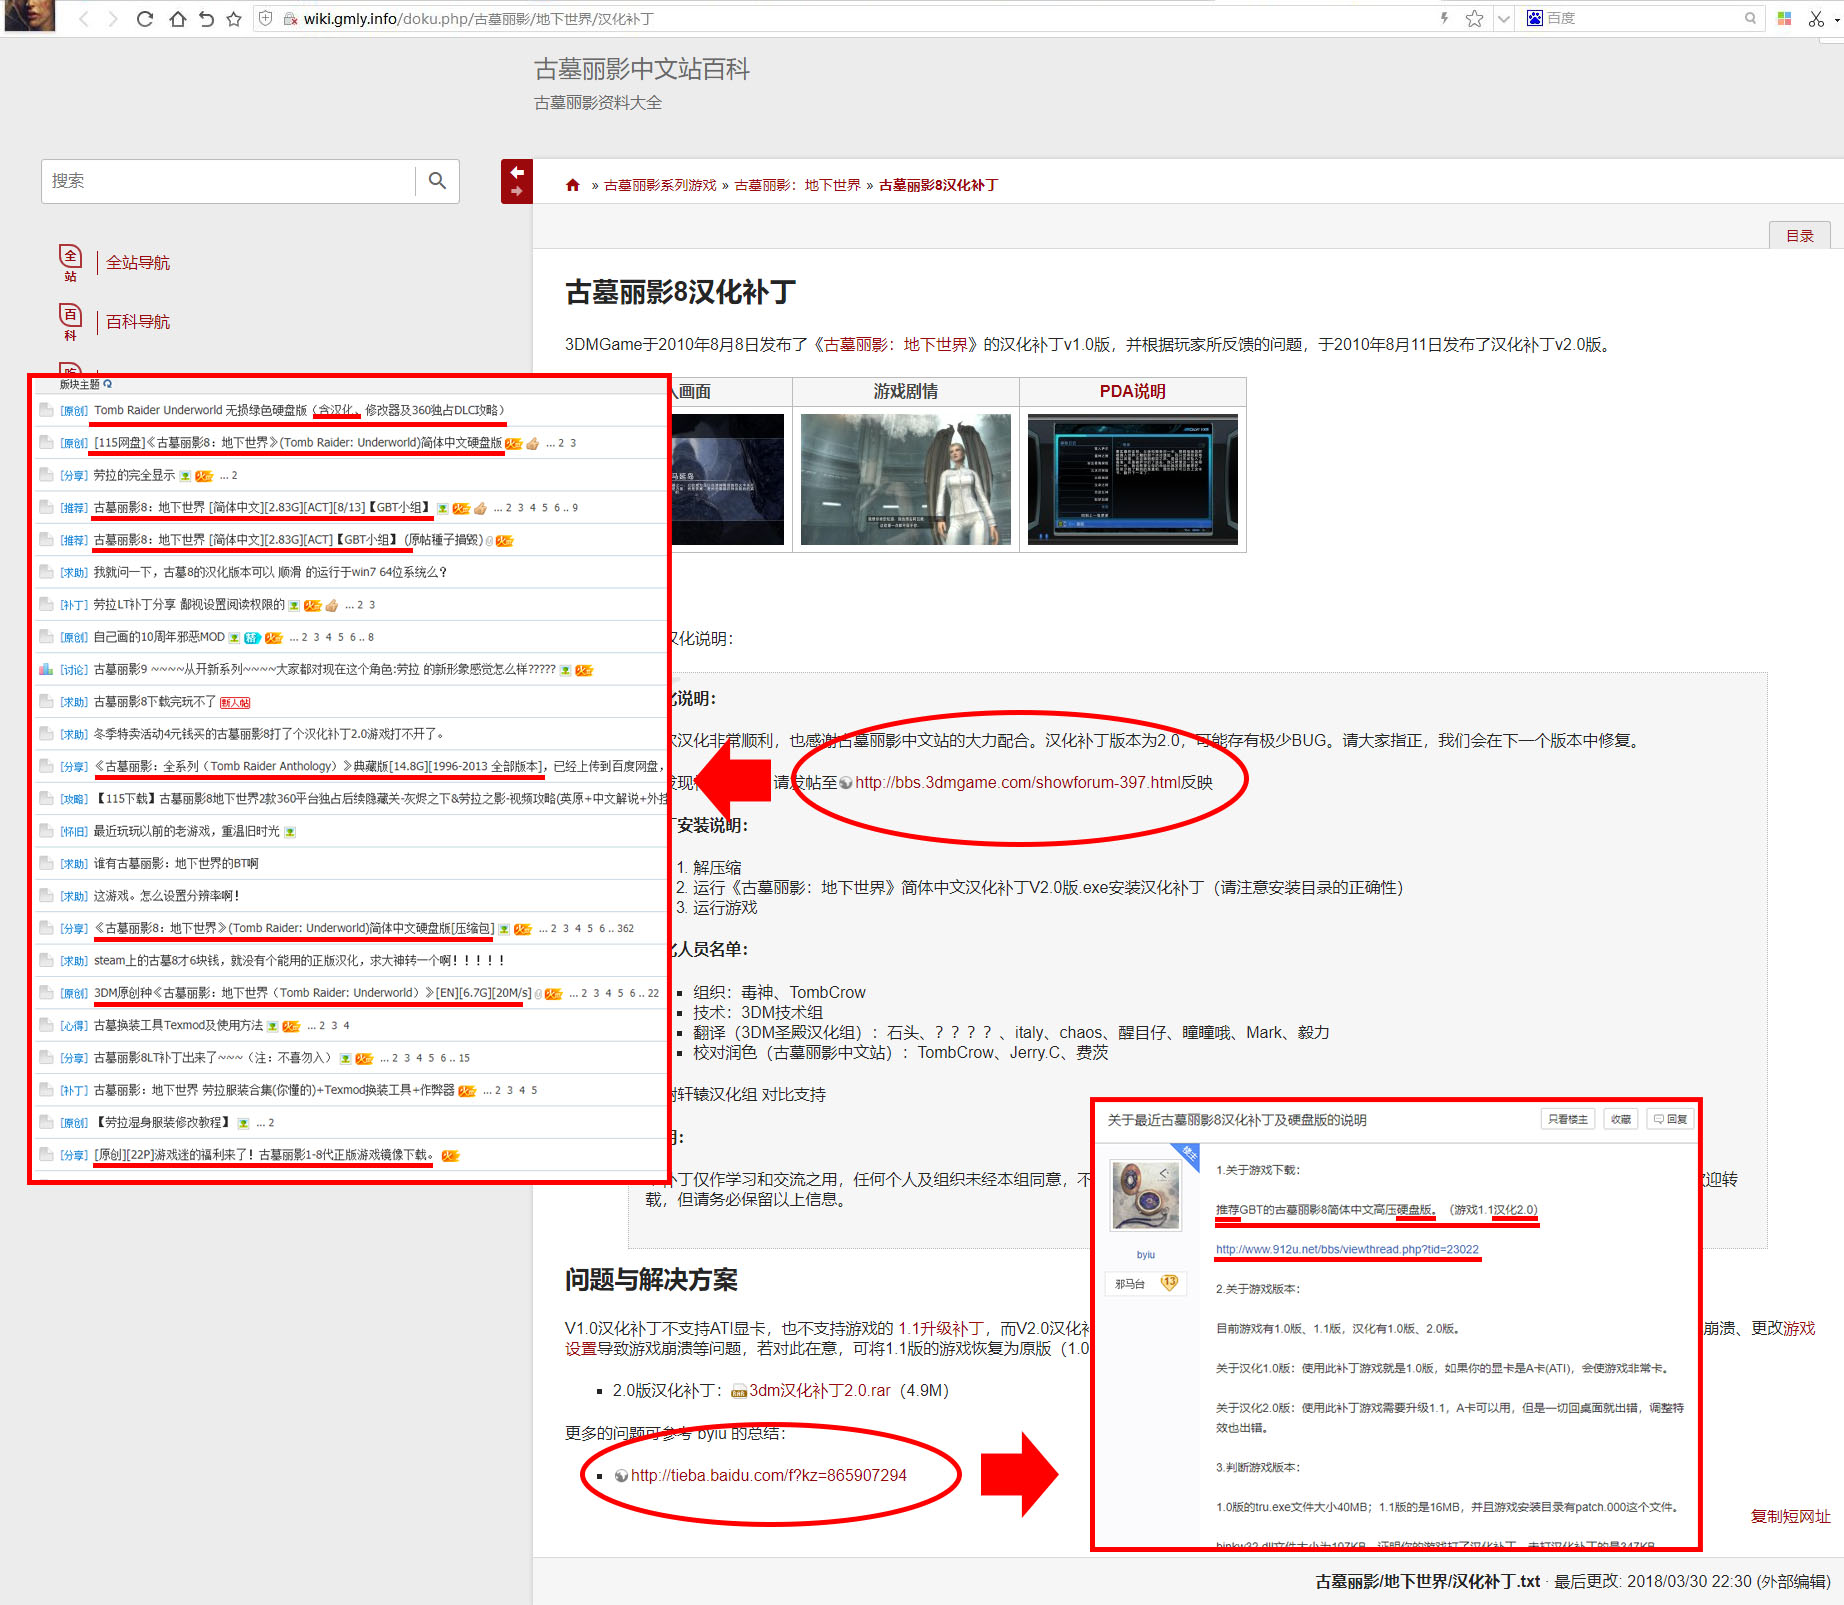The image size is (1844, 1605).
Task: Open the colorful apps grid icon
Action: pyautogui.click(x=1784, y=18)
